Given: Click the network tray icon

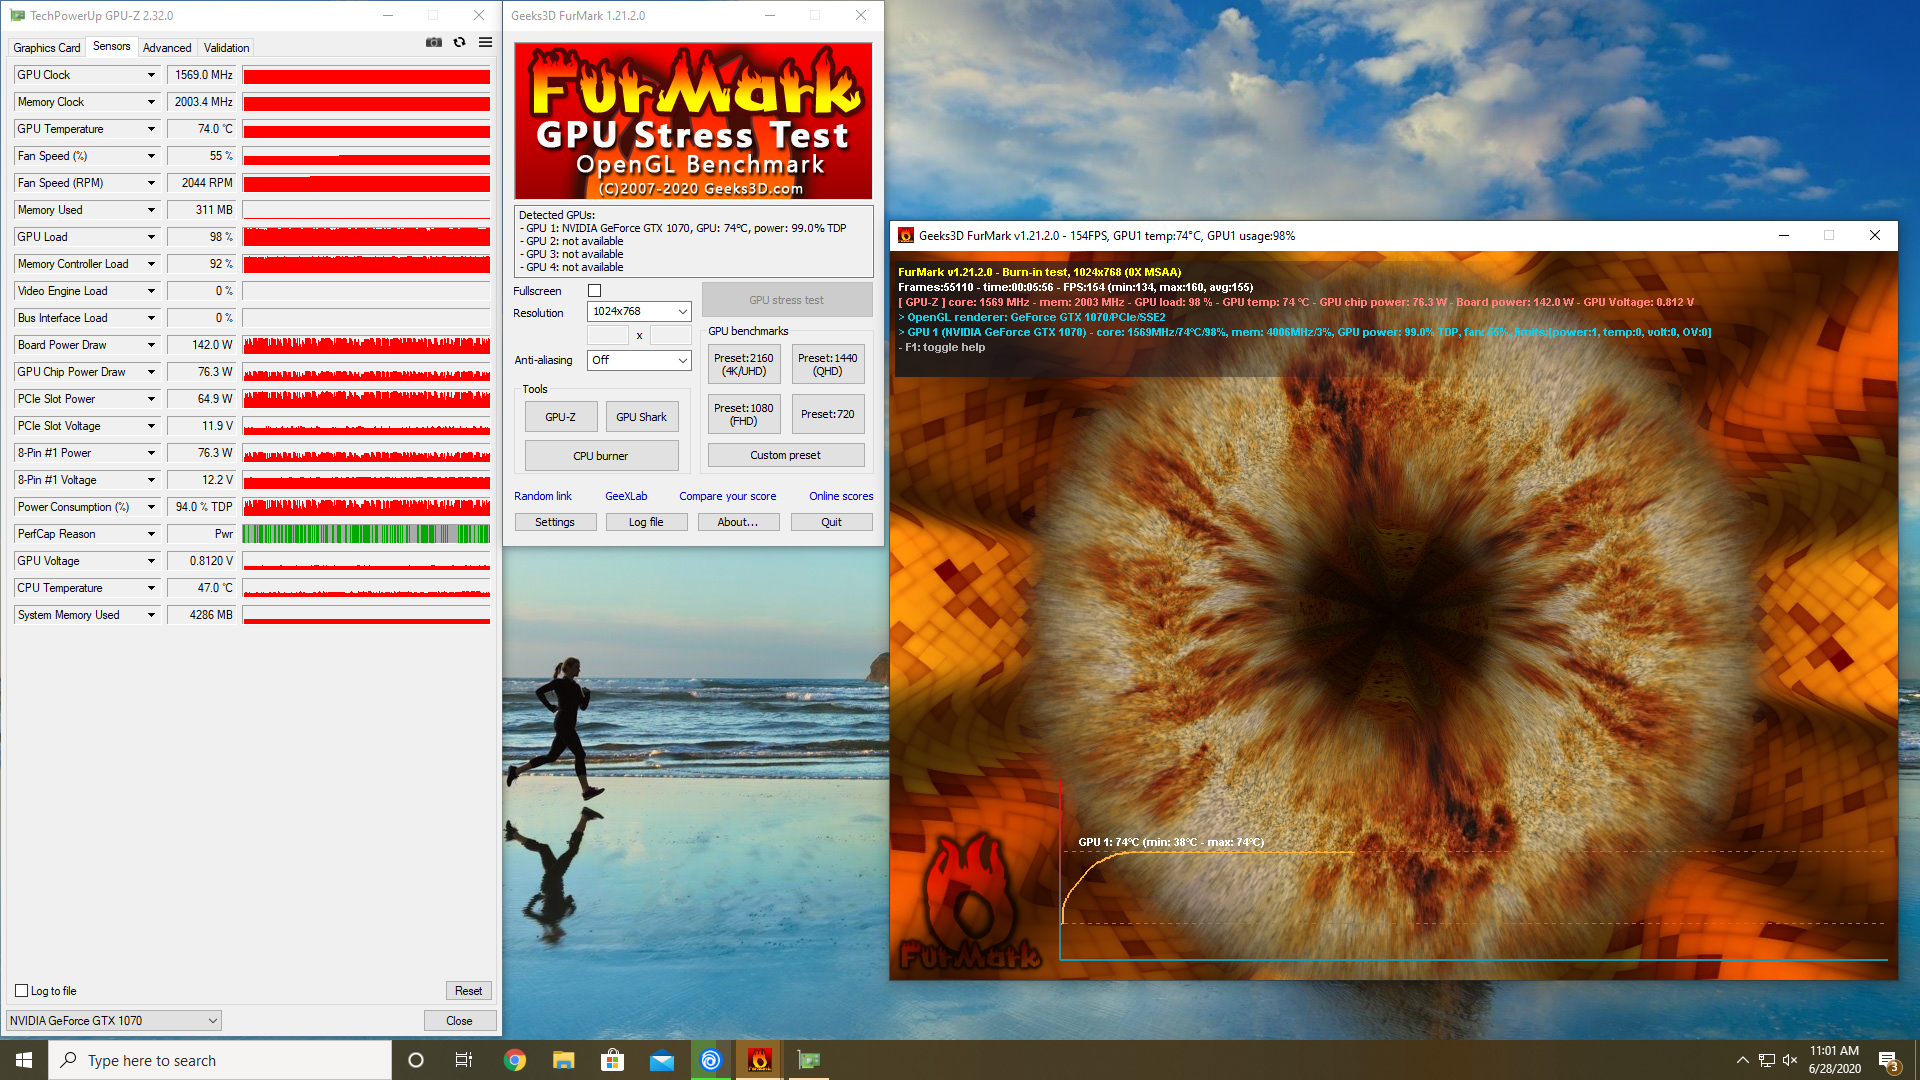Looking at the screenshot, I should coord(1767,1060).
